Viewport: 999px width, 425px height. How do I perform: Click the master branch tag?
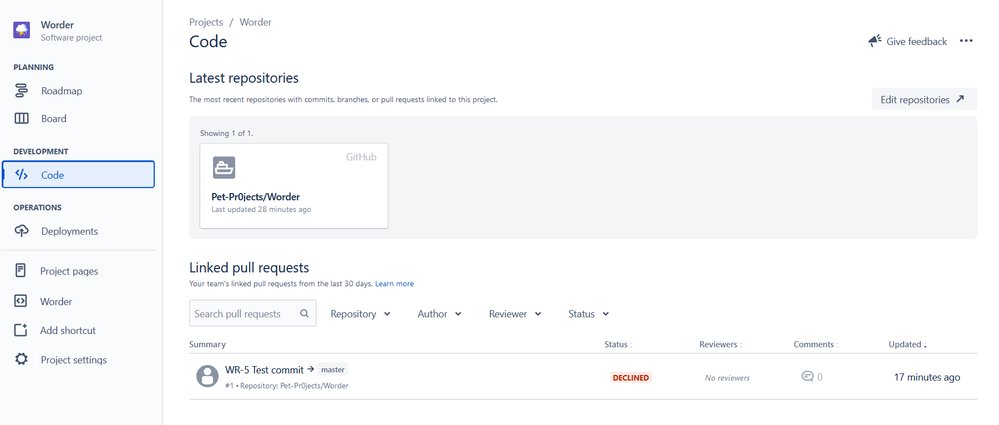333,370
